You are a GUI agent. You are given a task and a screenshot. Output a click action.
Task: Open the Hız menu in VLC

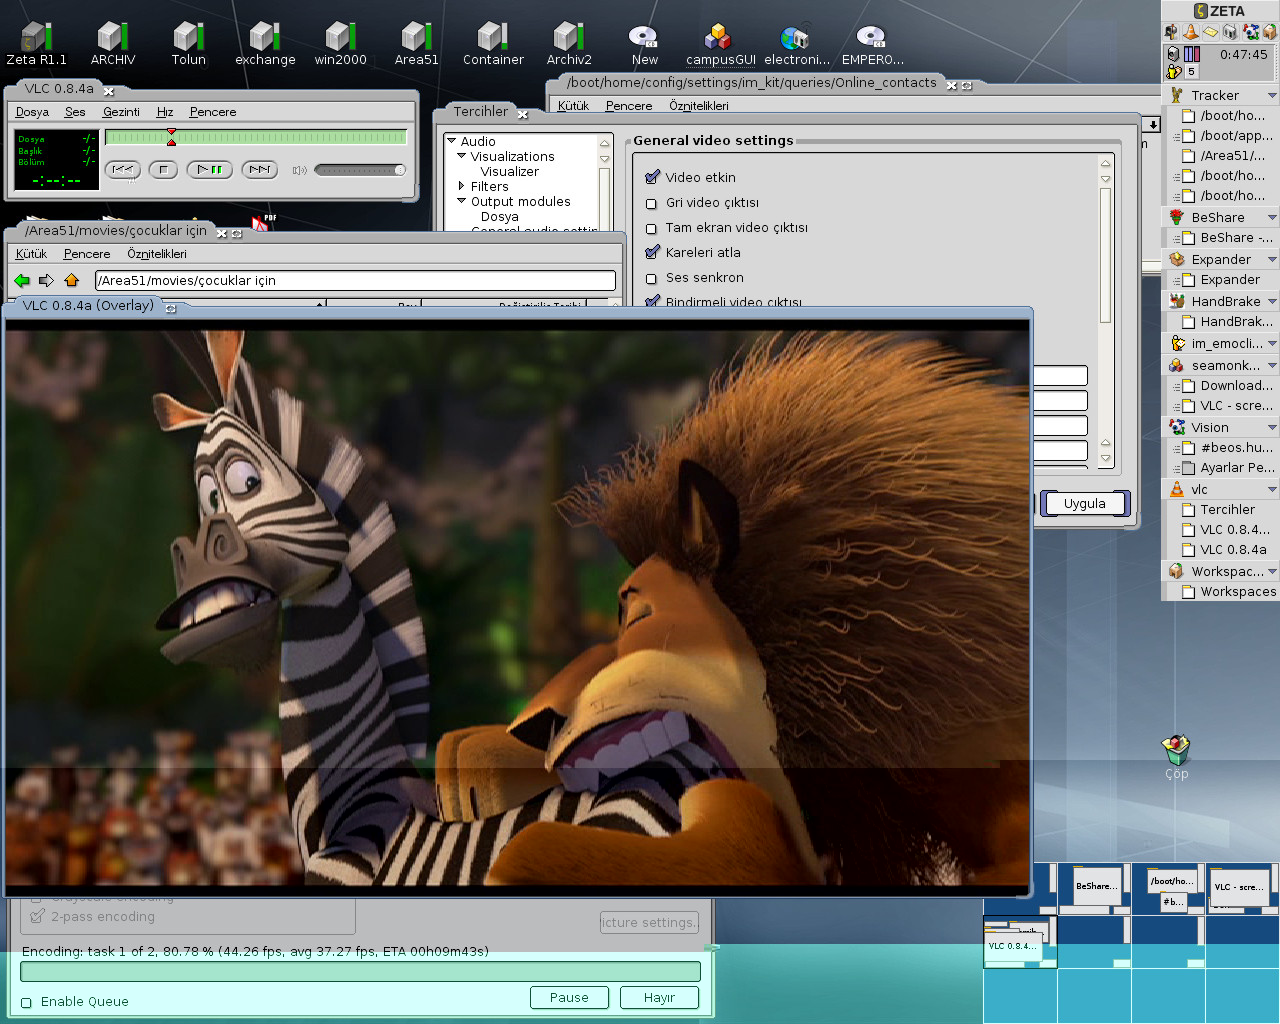click(165, 112)
